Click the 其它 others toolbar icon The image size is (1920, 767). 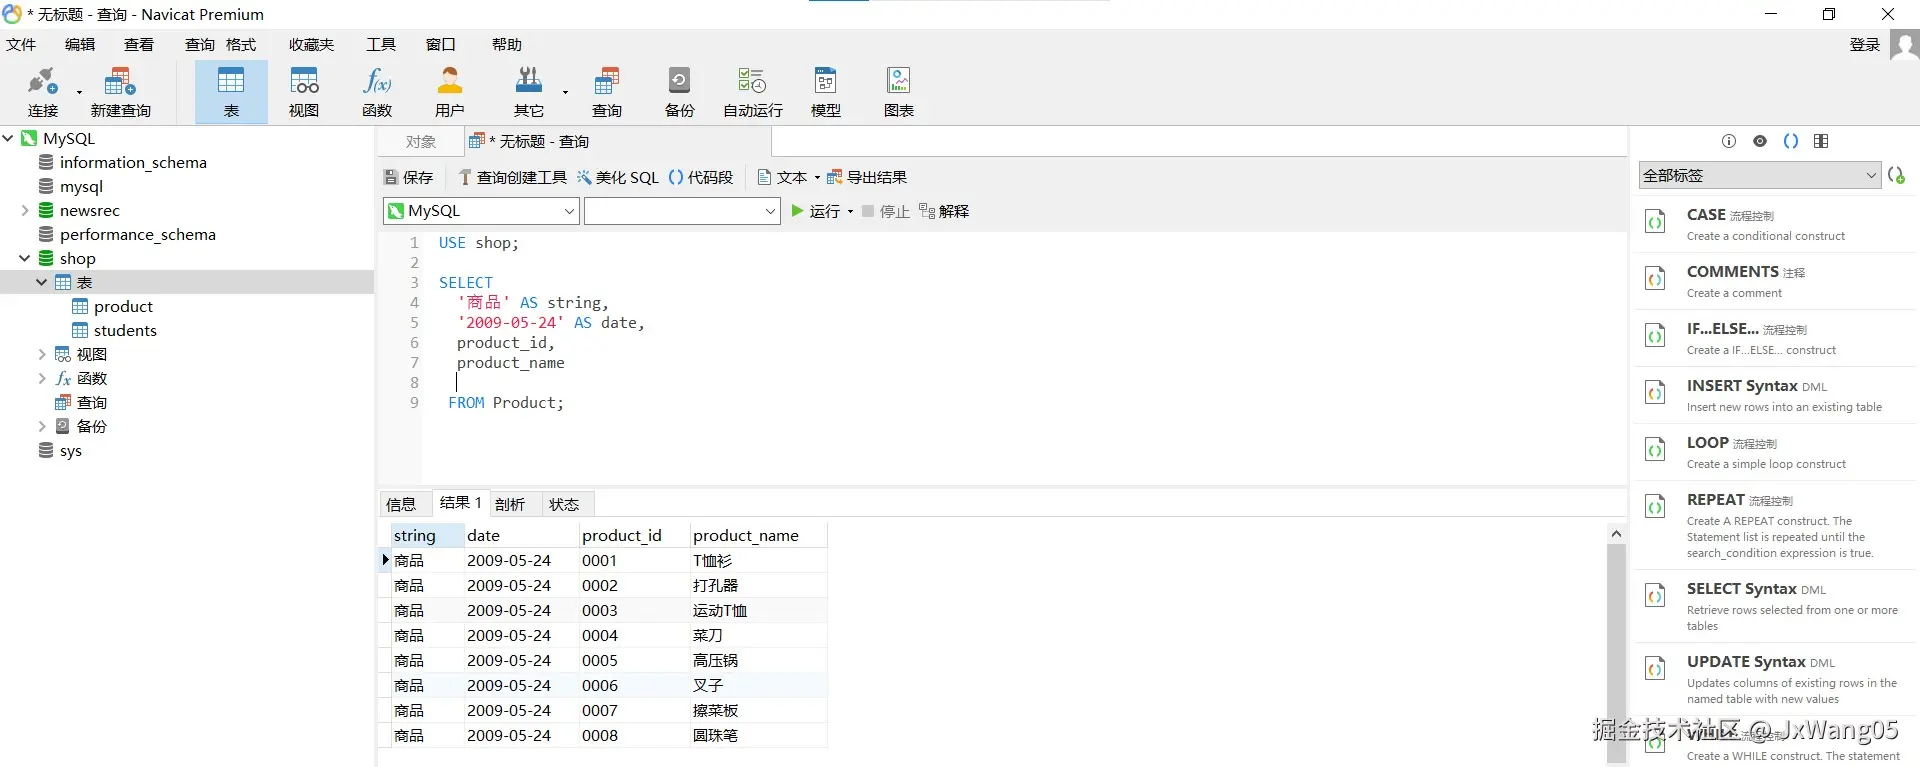(x=529, y=91)
